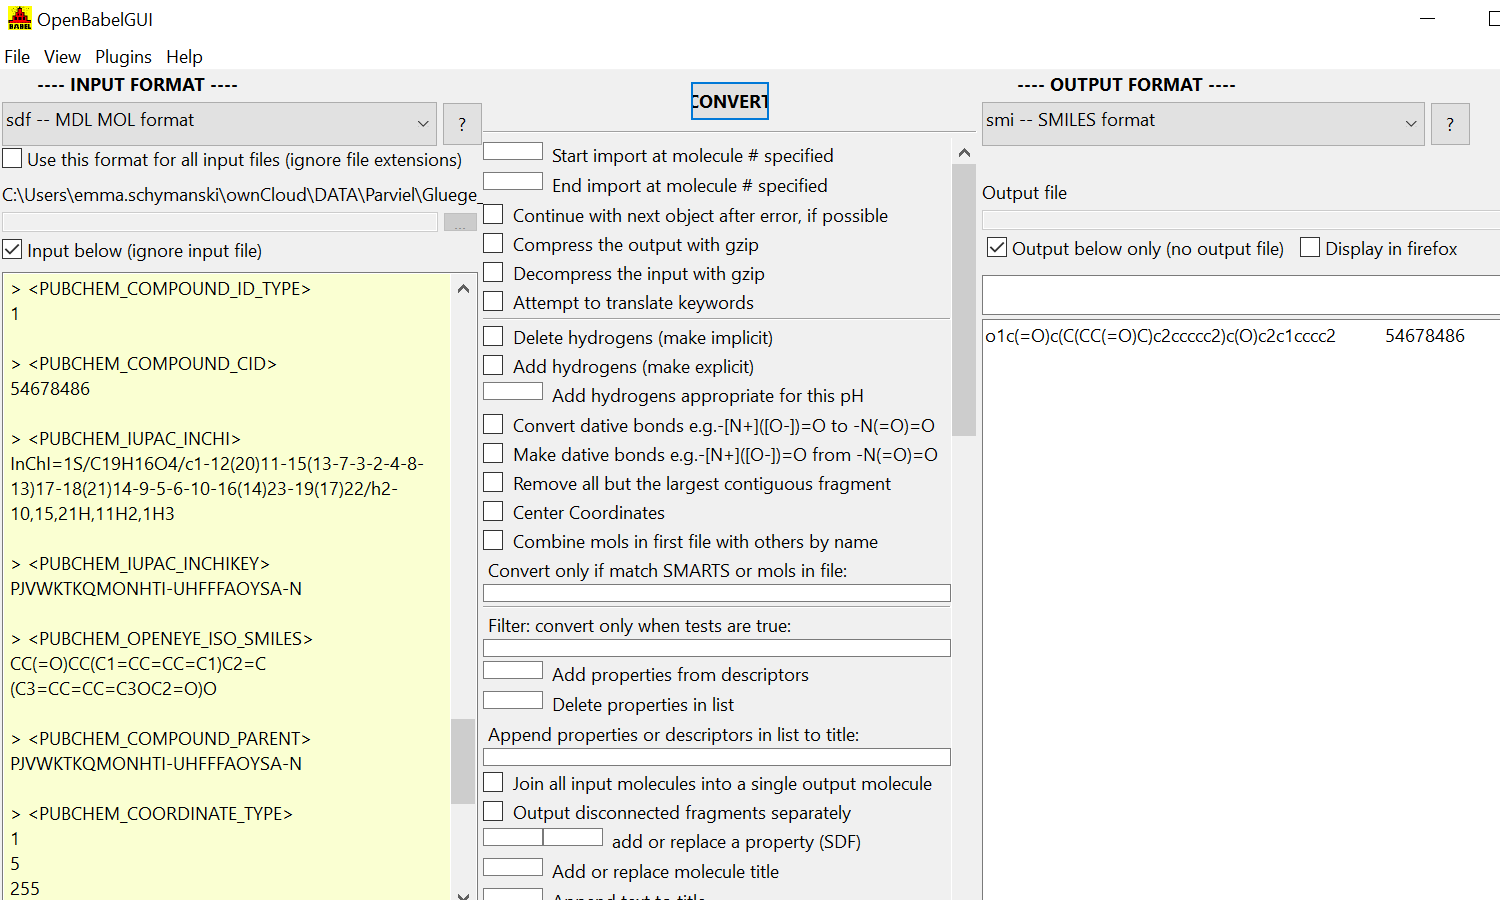Click the Output file path field

pyautogui.click(x=1241, y=220)
